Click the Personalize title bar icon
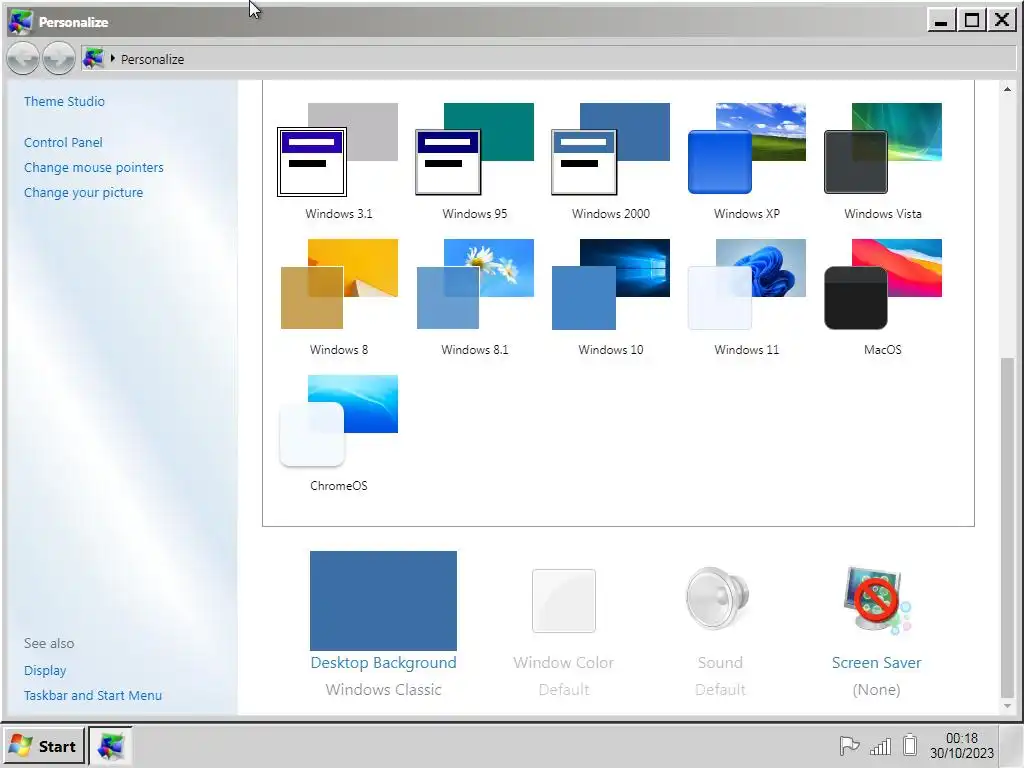The height and width of the screenshot is (768, 1024). (20, 22)
